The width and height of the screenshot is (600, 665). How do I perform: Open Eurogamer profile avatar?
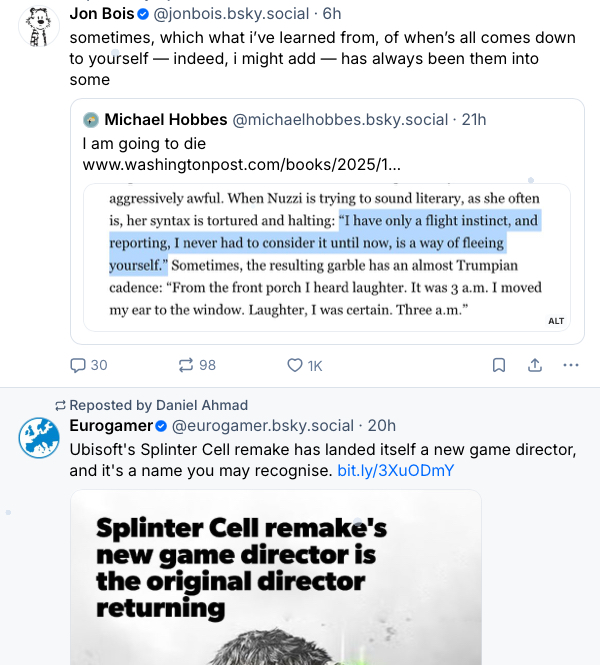point(38,439)
